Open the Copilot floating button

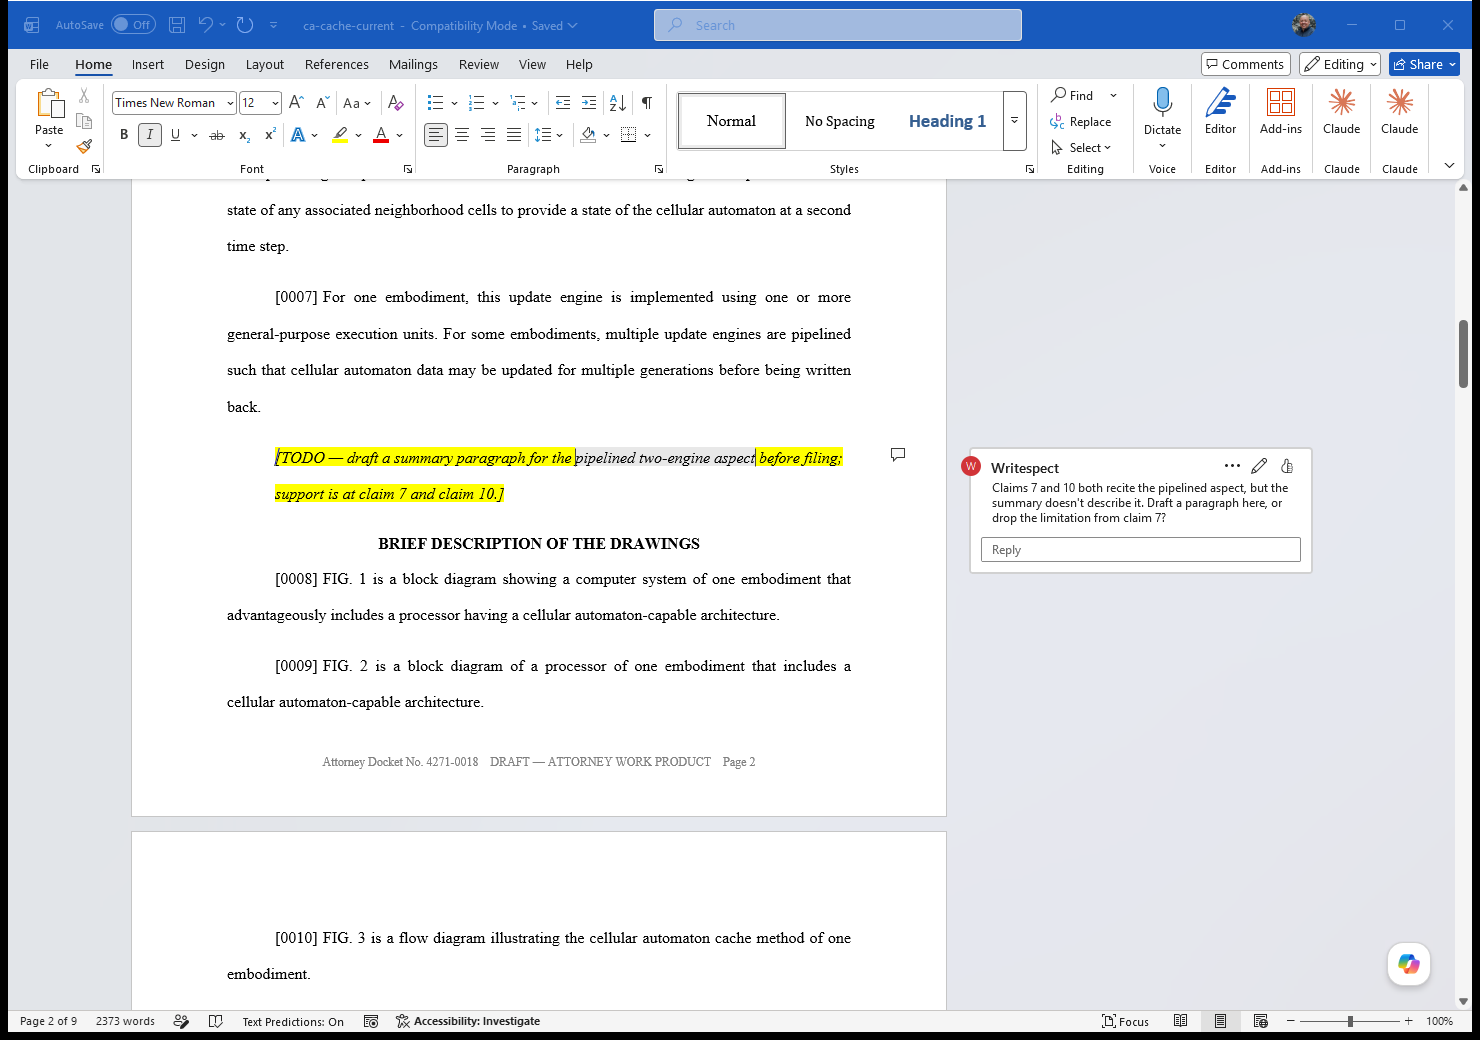1409,964
